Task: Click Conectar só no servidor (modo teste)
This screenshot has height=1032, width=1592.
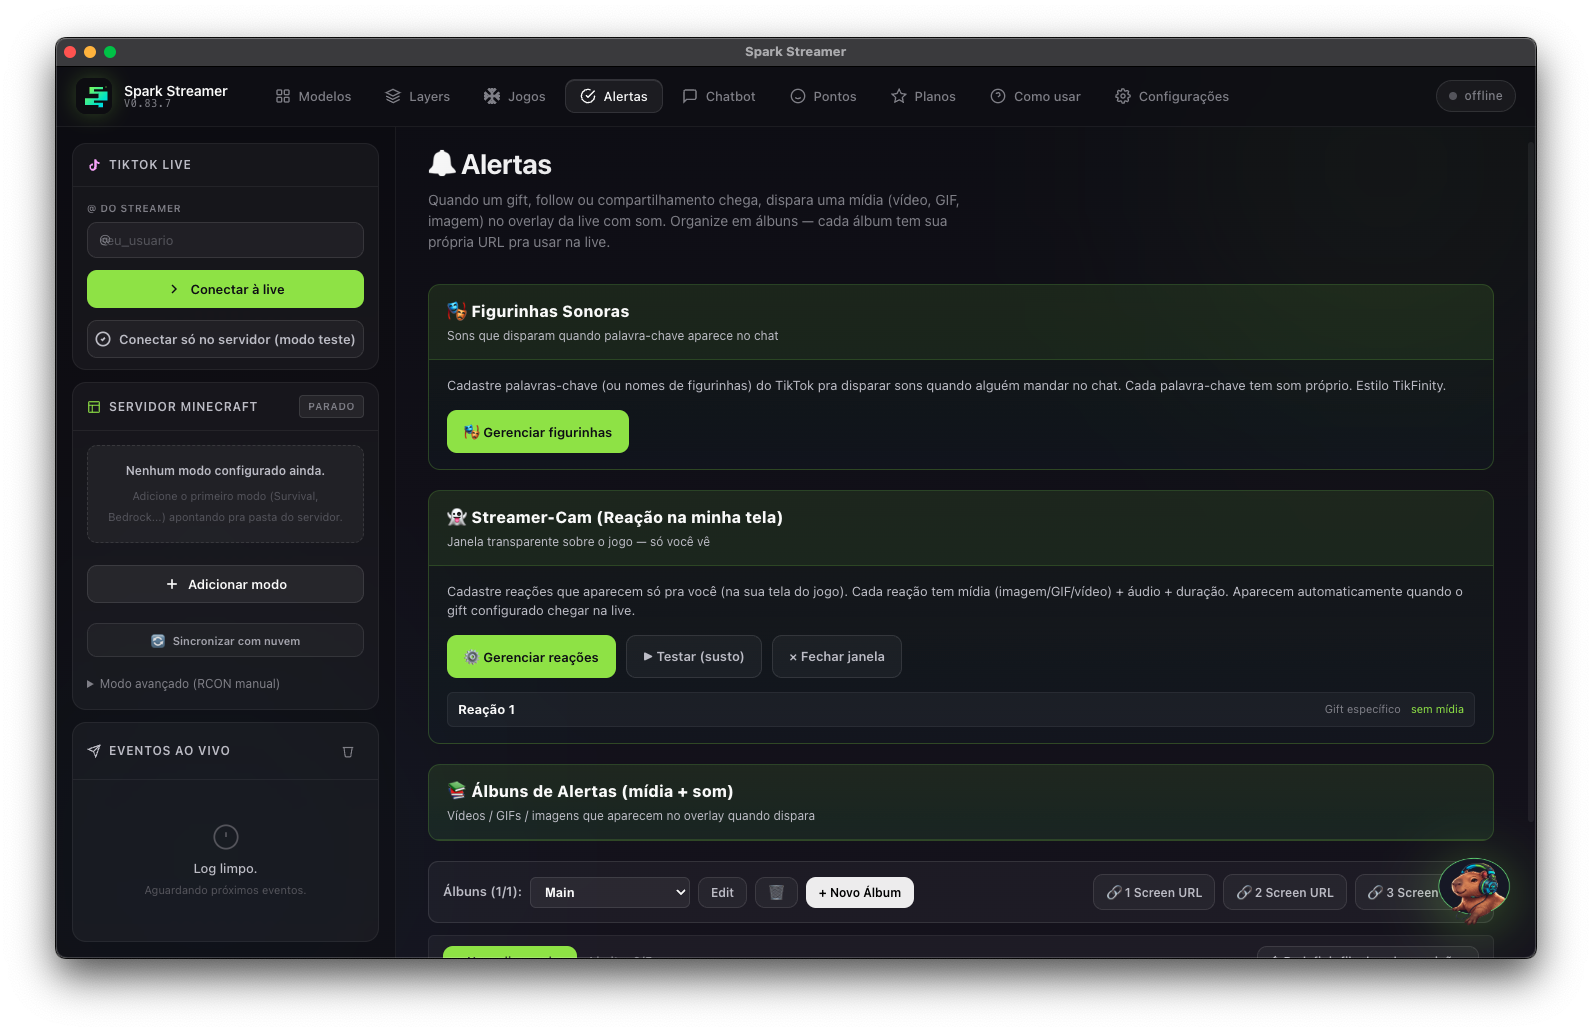Action: [x=225, y=339]
